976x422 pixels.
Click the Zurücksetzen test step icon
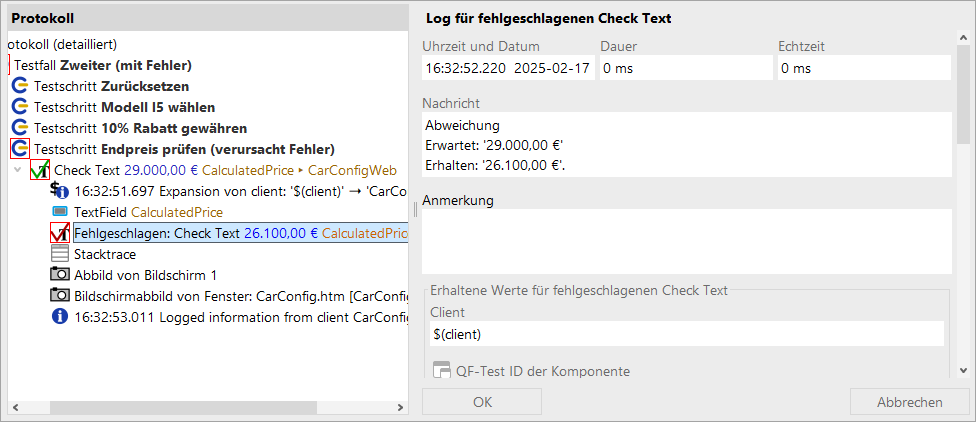(20, 86)
